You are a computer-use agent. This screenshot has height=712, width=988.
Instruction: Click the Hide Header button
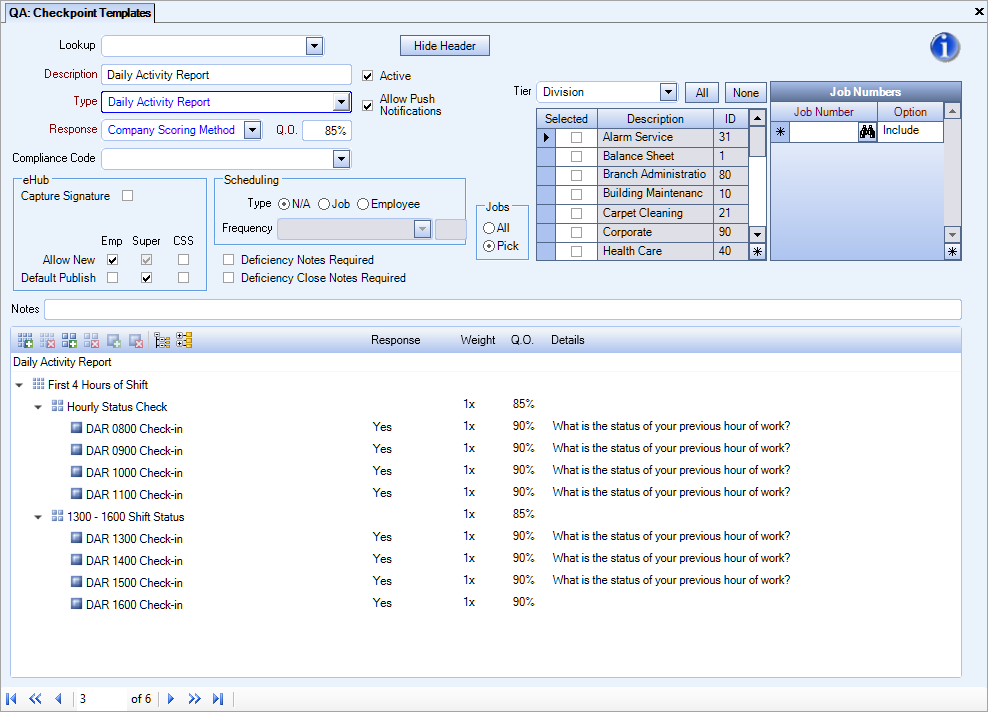click(x=444, y=45)
